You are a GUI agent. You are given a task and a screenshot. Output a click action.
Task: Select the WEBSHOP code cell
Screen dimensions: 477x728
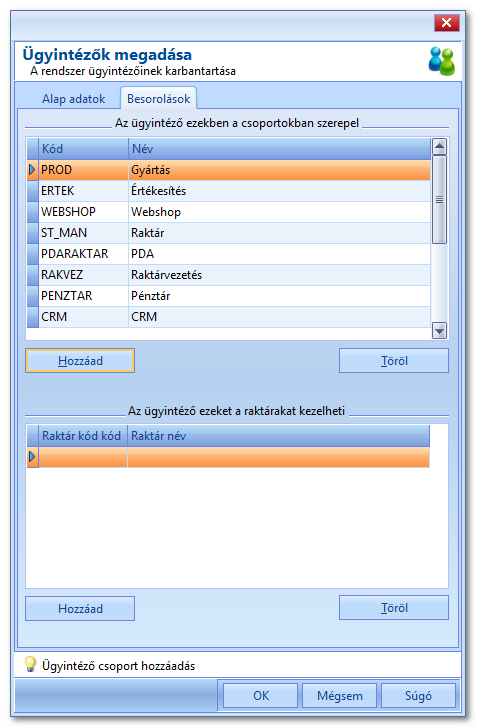click(84, 212)
